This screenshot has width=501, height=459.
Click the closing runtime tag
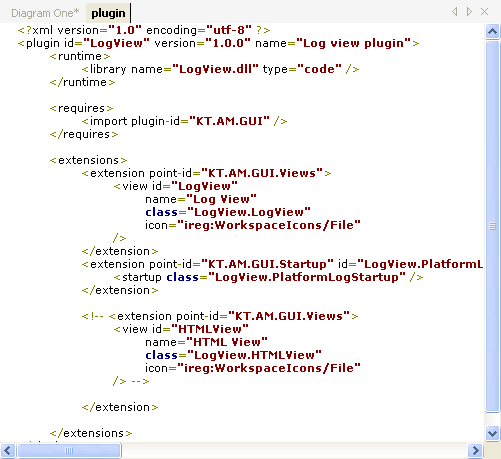82,82
